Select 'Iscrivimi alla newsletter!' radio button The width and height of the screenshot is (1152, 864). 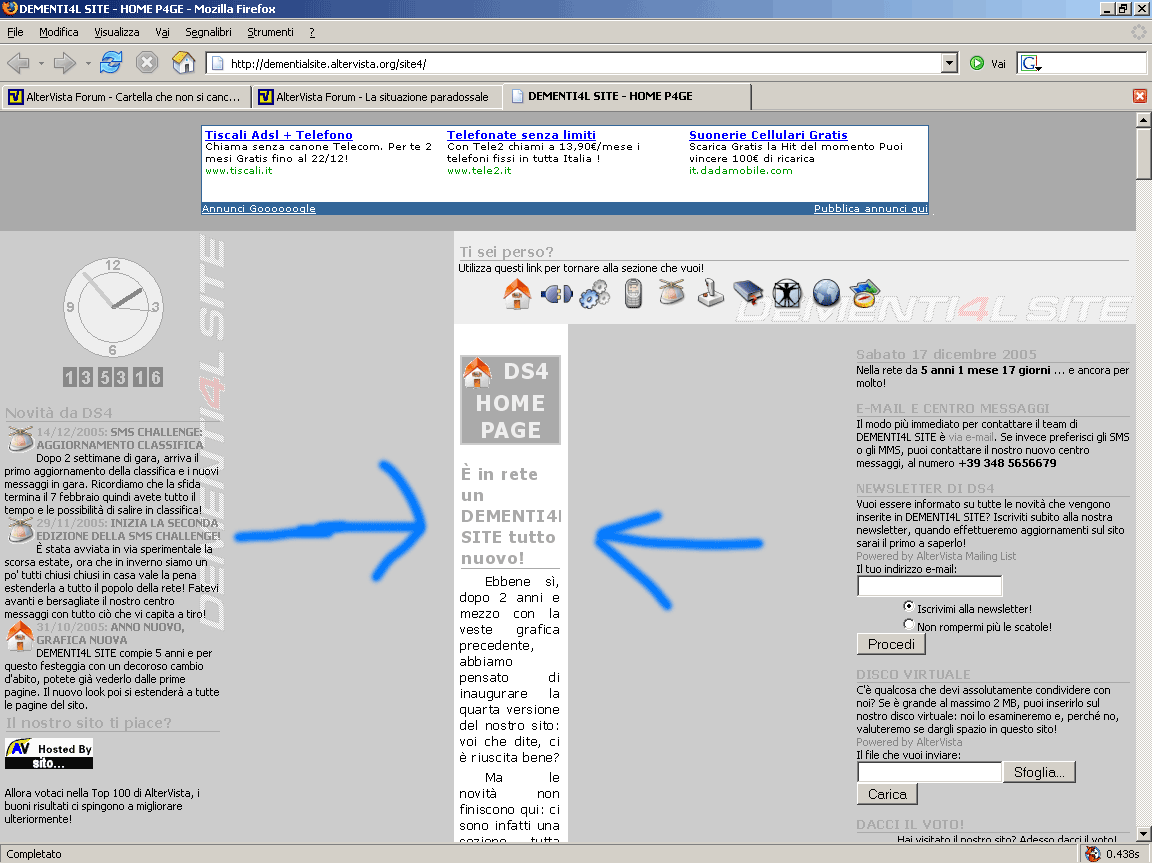pyautogui.click(x=909, y=607)
